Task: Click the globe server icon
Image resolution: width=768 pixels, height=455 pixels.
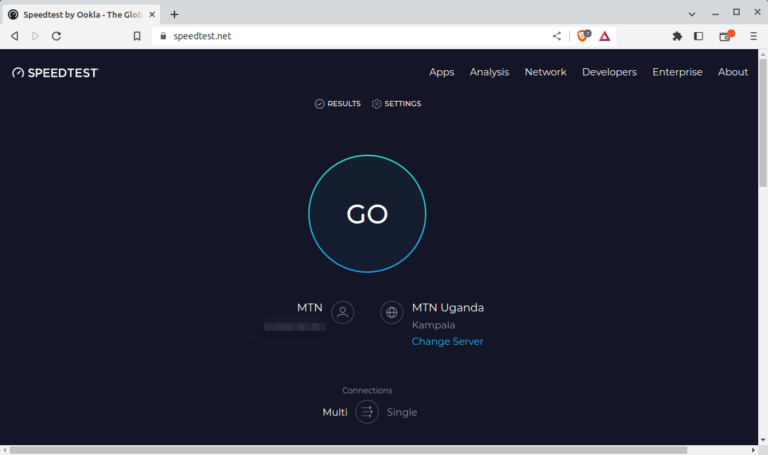Action: 392,312
